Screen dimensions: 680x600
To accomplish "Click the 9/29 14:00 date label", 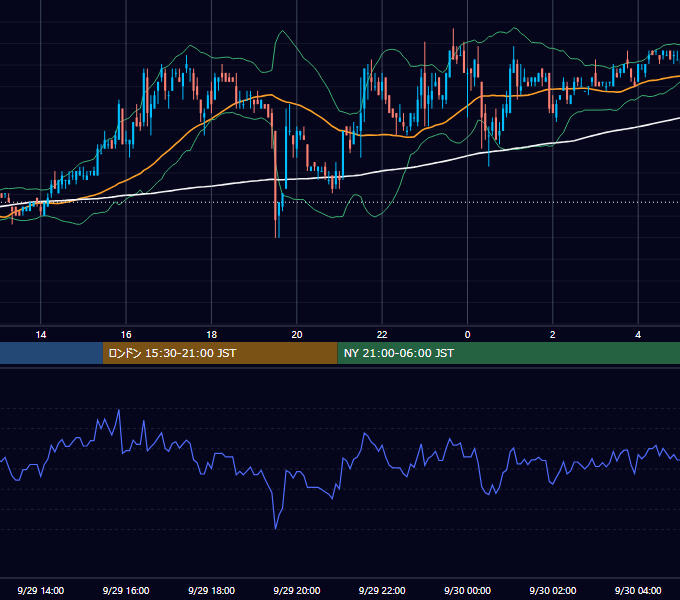I will click(41, 590).
